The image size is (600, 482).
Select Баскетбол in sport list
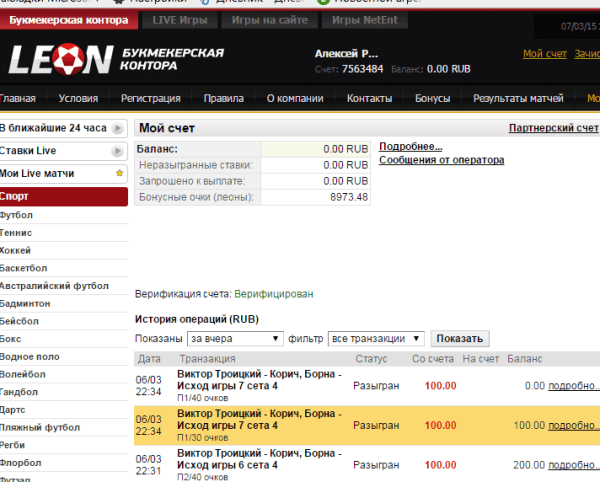pos(23,268)
